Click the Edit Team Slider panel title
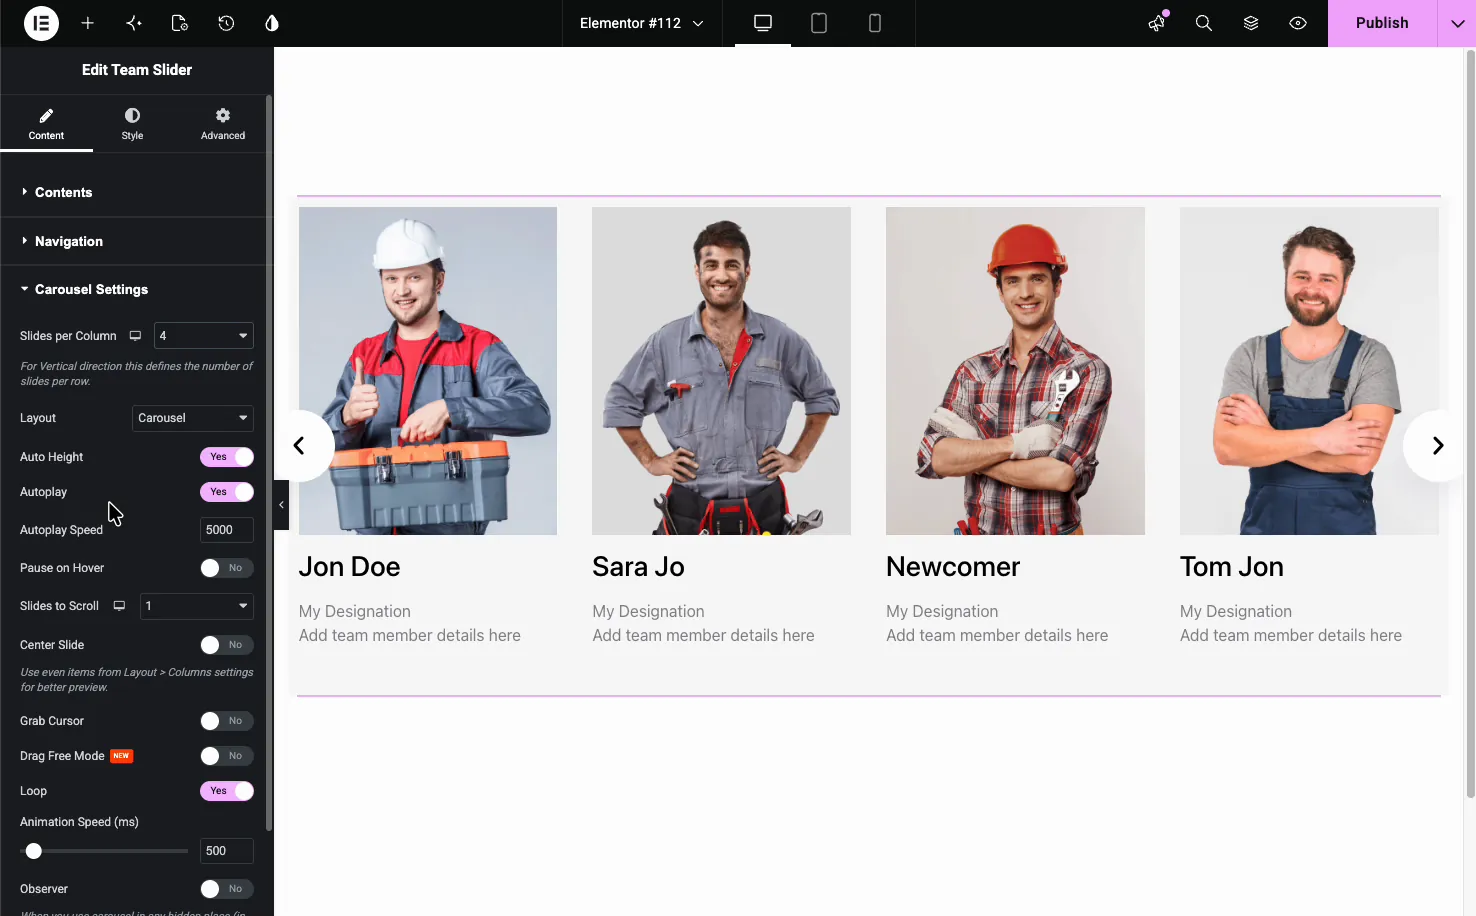The width and height of the screenshot is (1476, 916). 137,70
